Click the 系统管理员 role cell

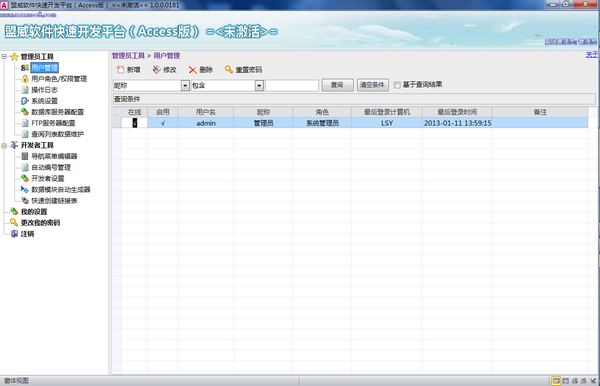click(322, 123)
